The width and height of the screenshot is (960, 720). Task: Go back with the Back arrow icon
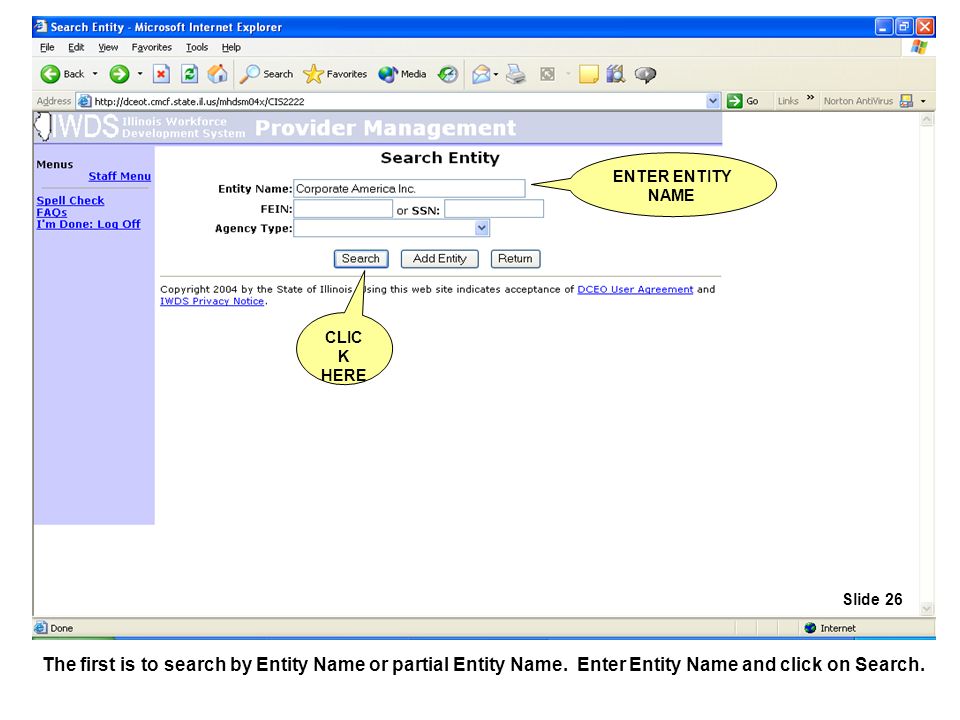pos(50,74)
